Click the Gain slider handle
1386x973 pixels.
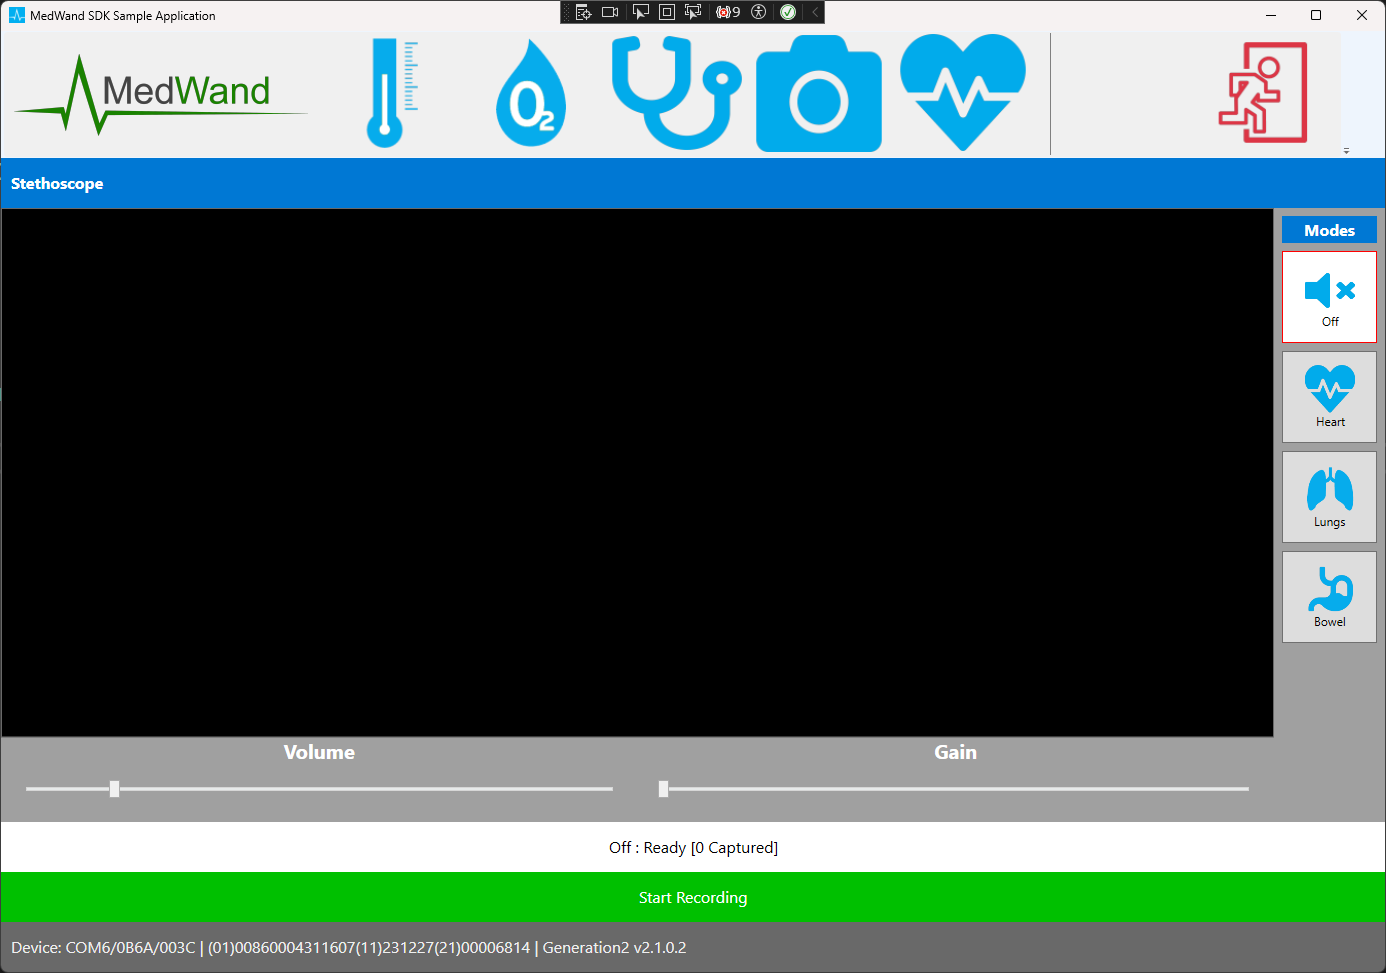(663, 789)
